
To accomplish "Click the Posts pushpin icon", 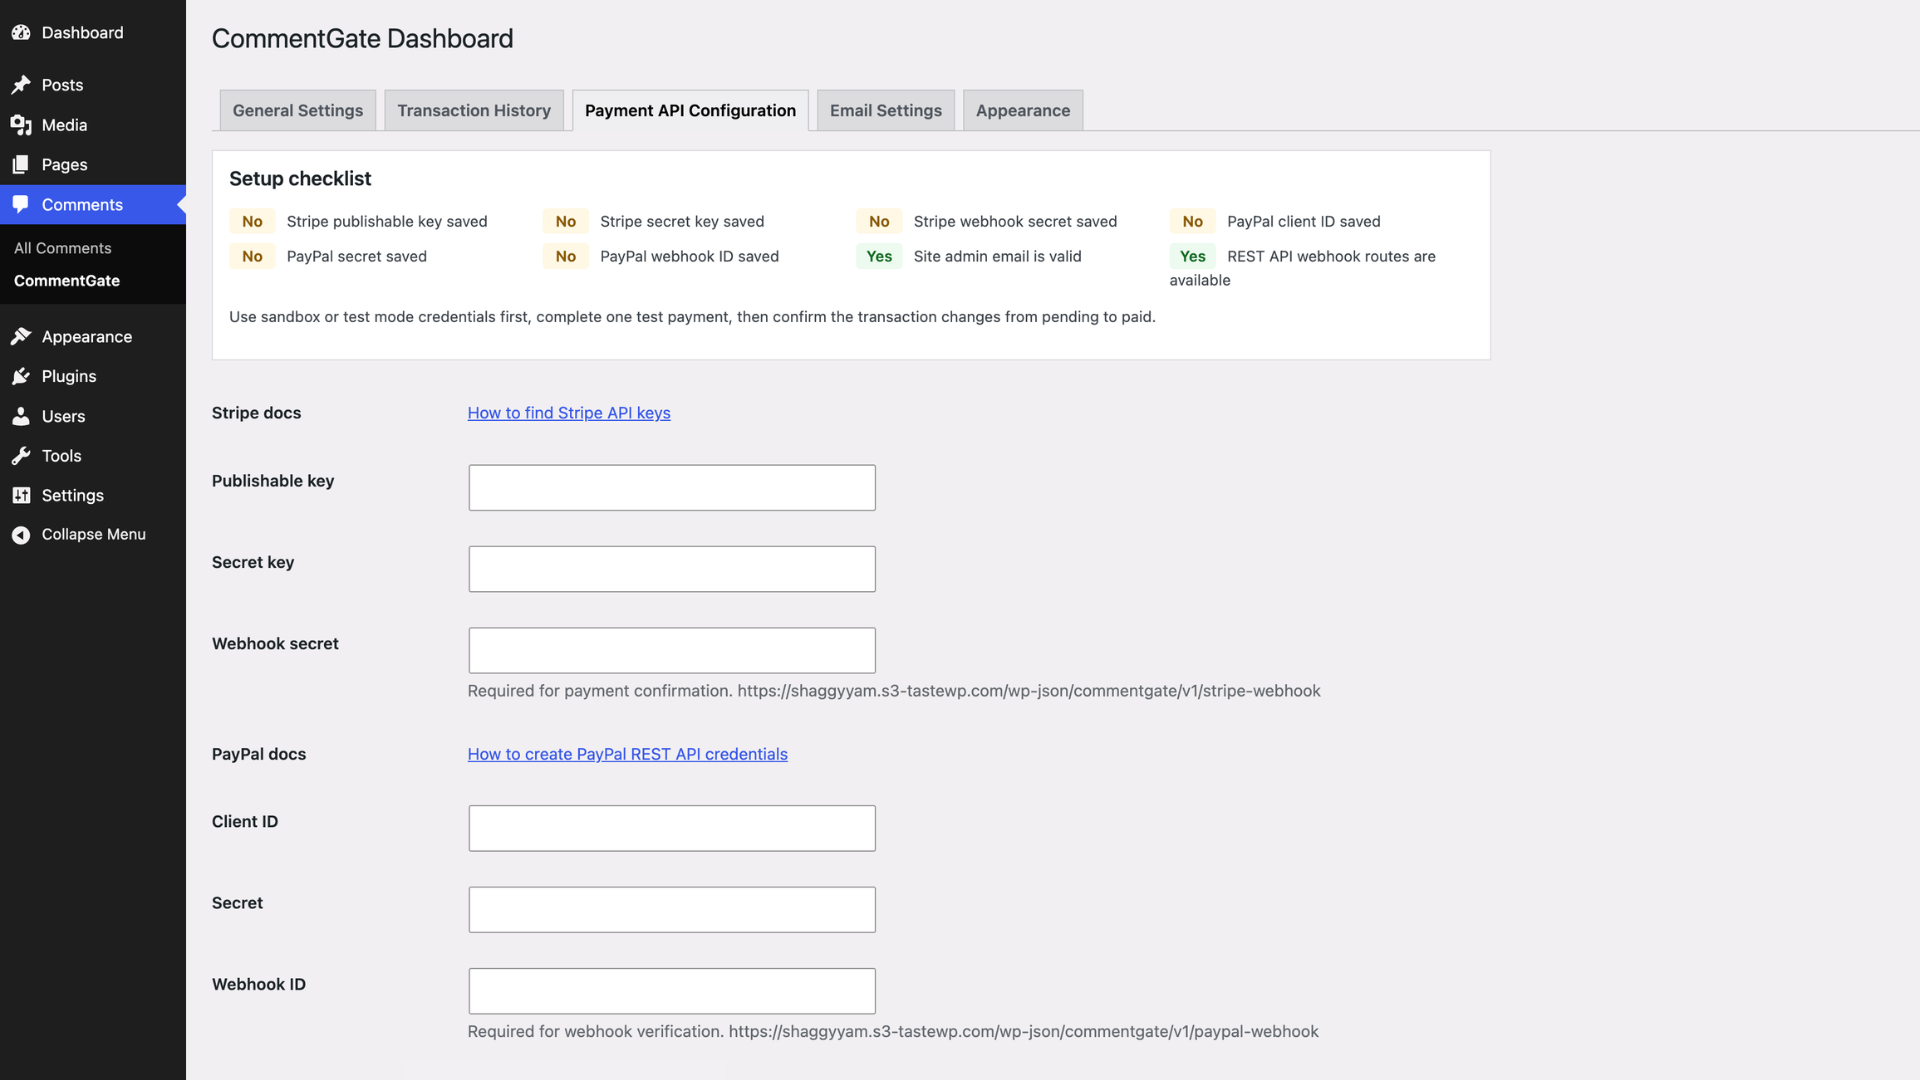I will [21, 85].
